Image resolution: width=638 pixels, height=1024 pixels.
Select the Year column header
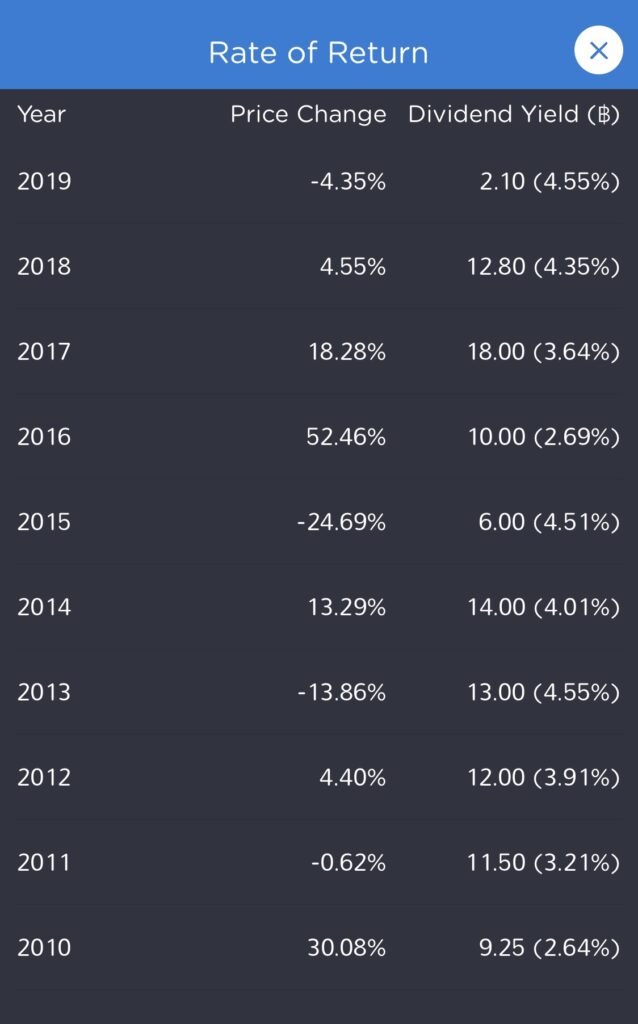(x=41, y=114)
